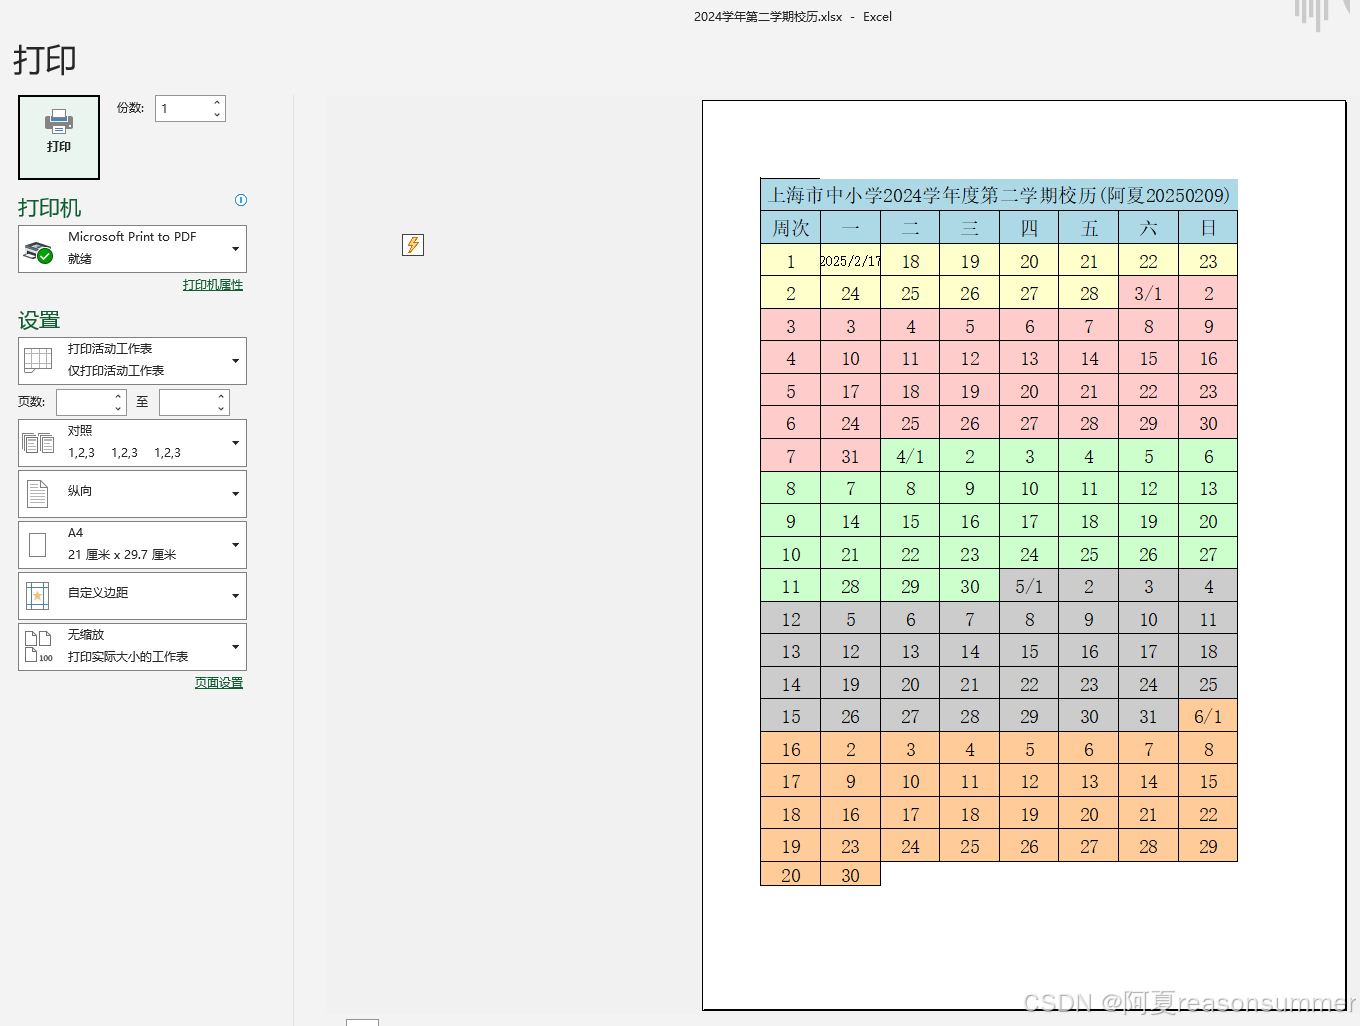Open the Print Active Sheets dropdown
Screen dimensions: 1360x1026
pyautogui.click(x=132, y=361)
